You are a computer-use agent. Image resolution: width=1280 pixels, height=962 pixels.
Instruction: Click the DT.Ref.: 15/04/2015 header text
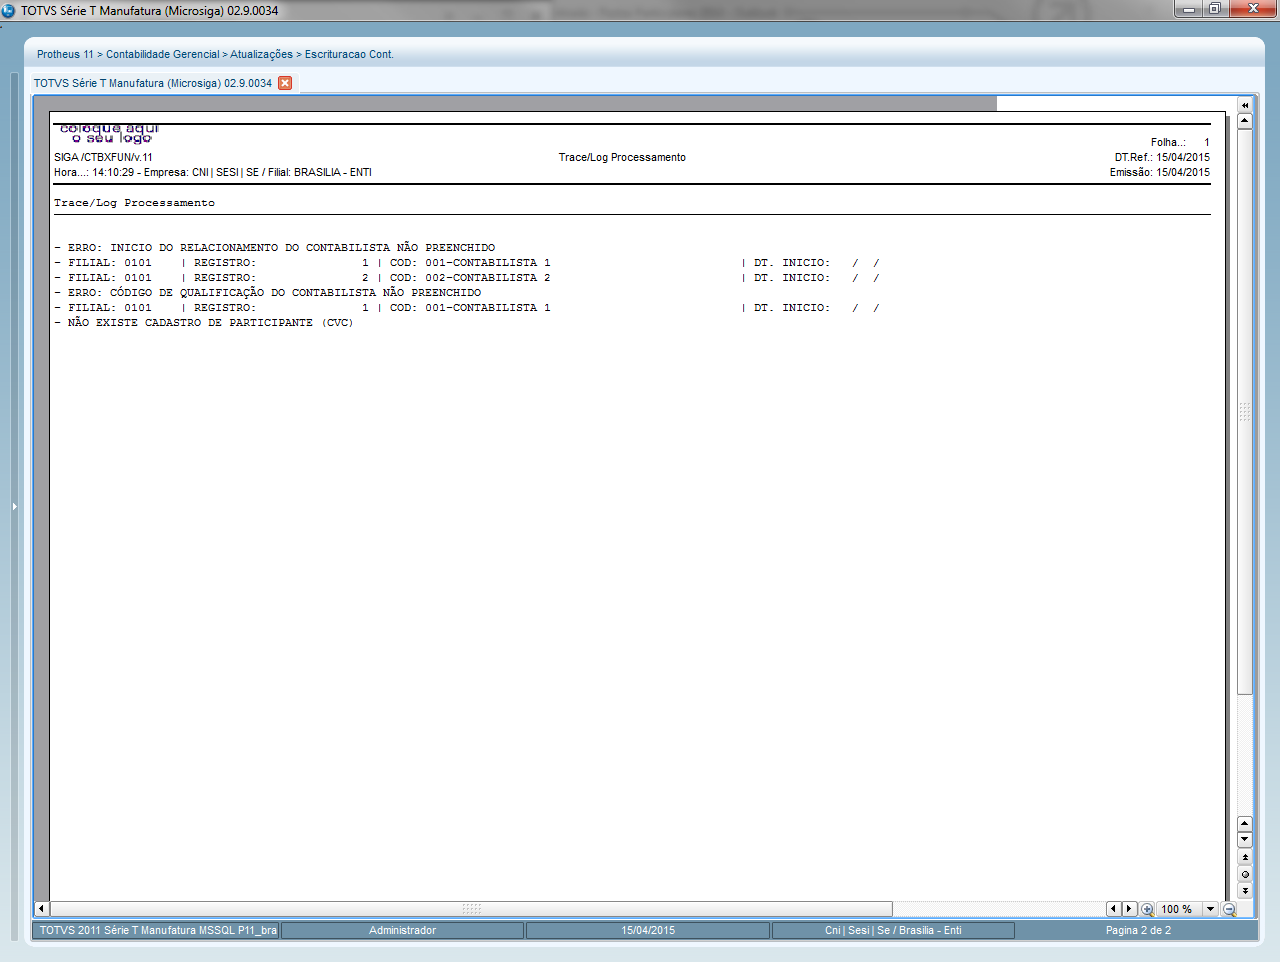tap(1162, 157)
